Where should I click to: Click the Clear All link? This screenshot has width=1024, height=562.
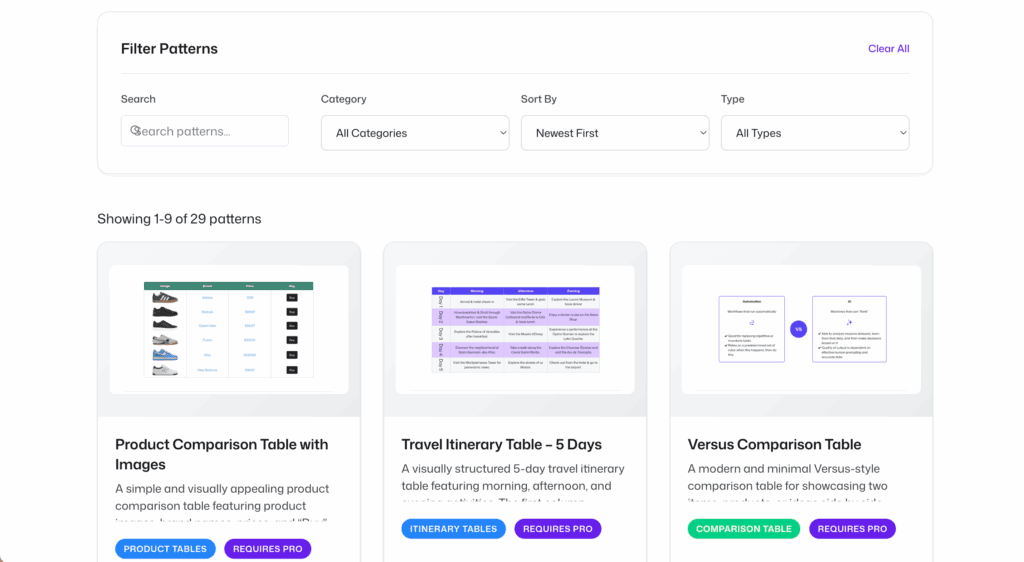pos(888,49)
